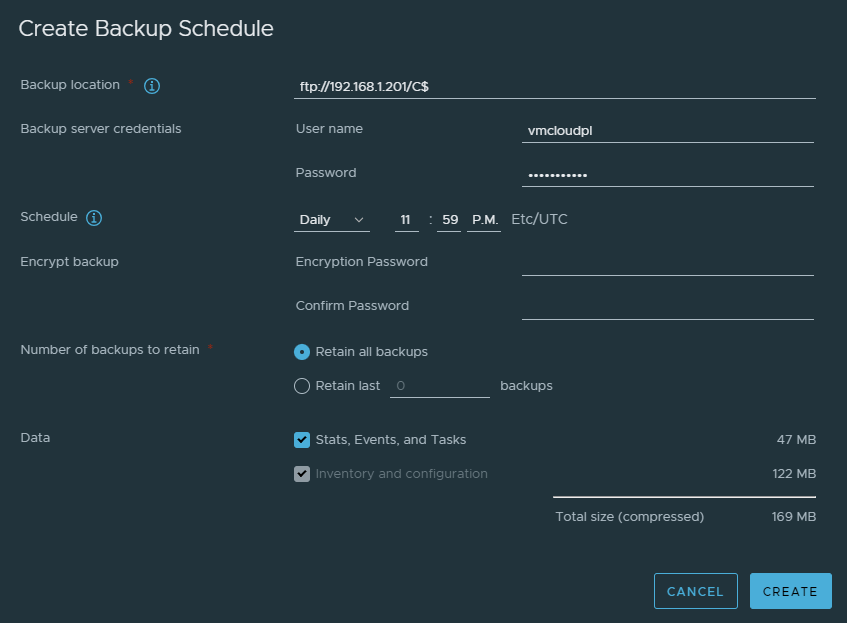Focus the User name field

(667, 131)
